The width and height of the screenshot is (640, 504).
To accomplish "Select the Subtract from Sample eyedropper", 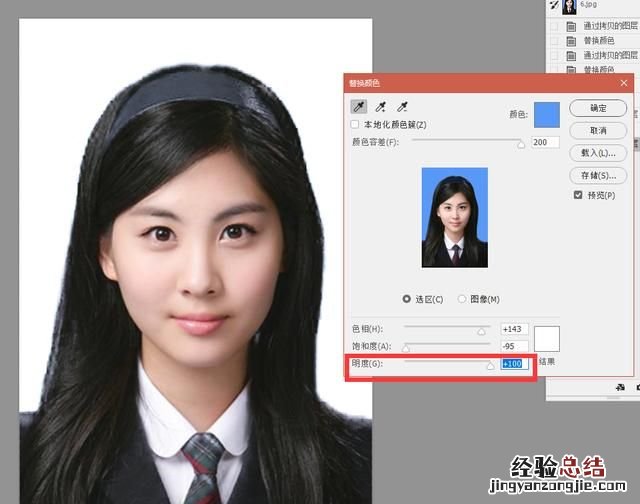I will [x=402, y=107].
